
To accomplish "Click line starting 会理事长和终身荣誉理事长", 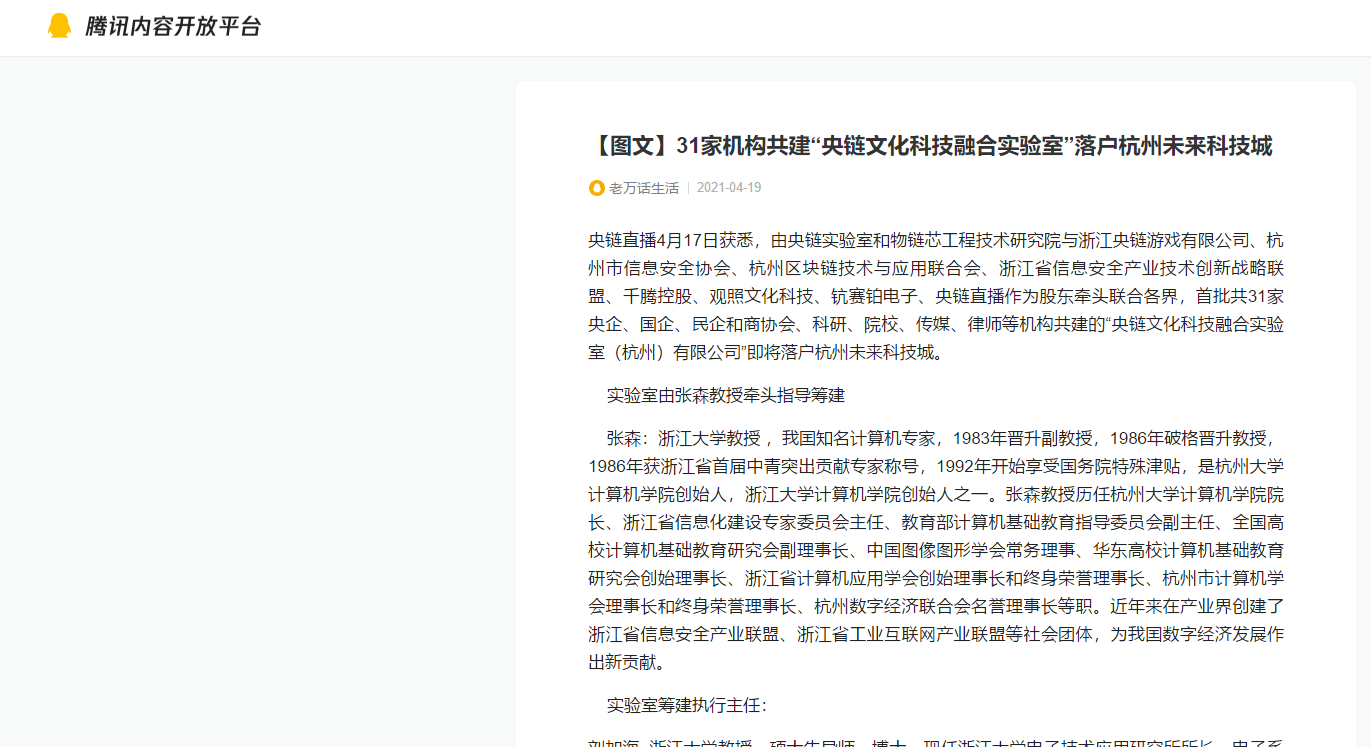I will pos(936,606).
